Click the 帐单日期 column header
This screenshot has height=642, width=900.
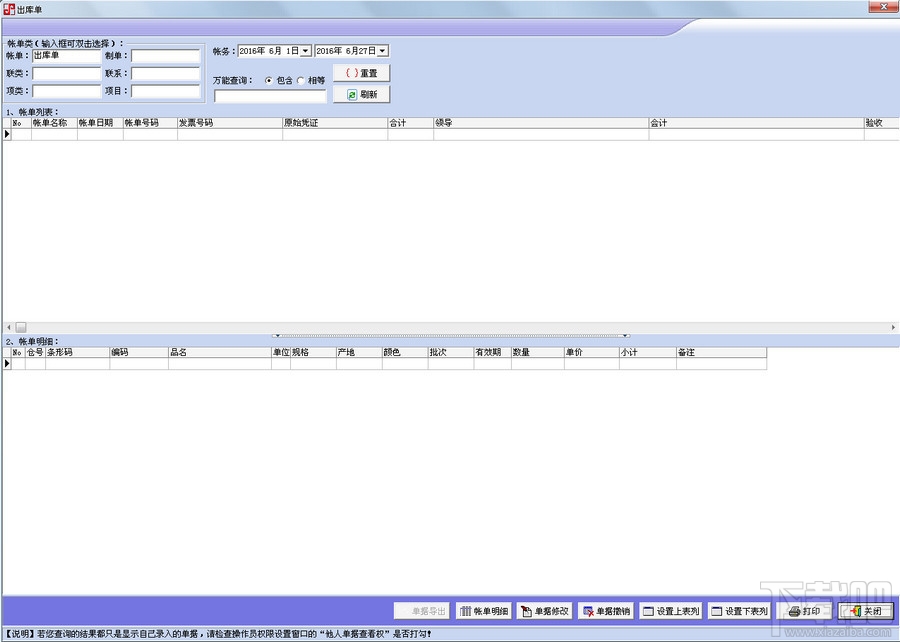click(100, 123)
